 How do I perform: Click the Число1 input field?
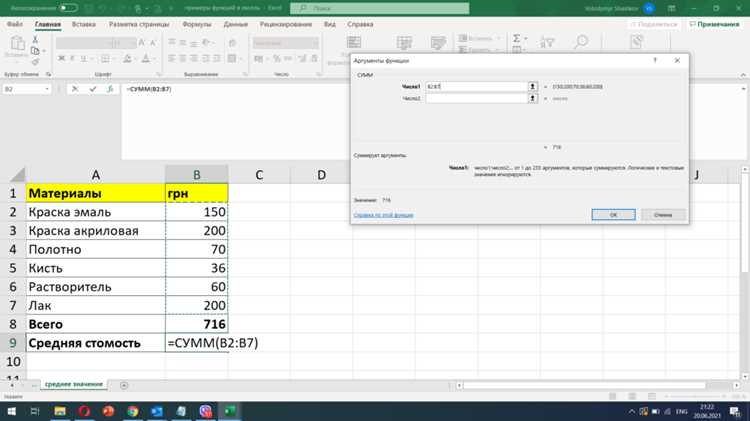point(476,87)
